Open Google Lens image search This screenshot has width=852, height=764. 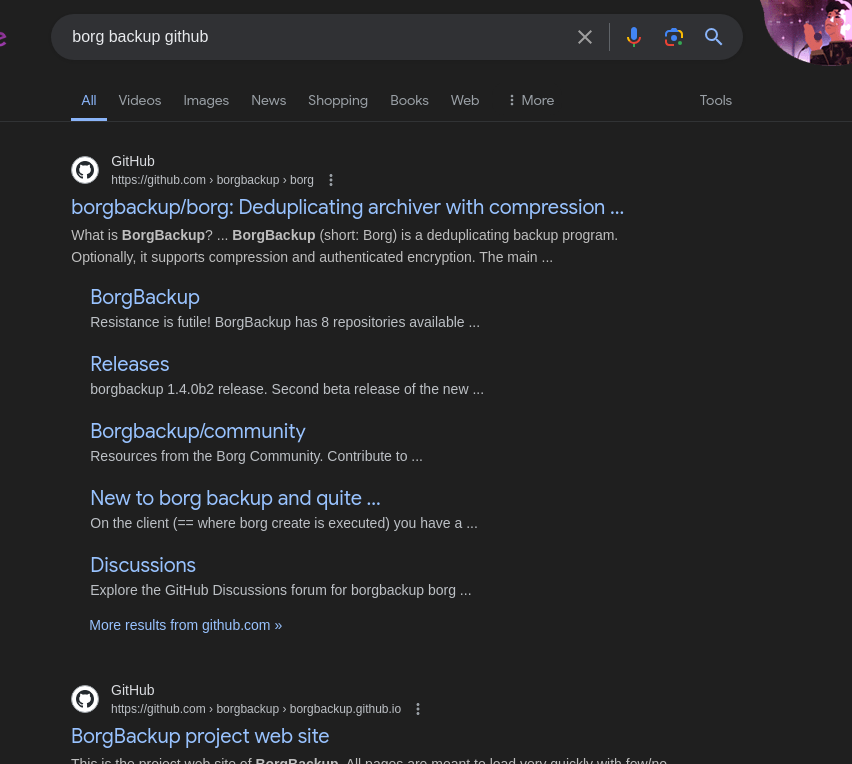click(x=674, y=37)
